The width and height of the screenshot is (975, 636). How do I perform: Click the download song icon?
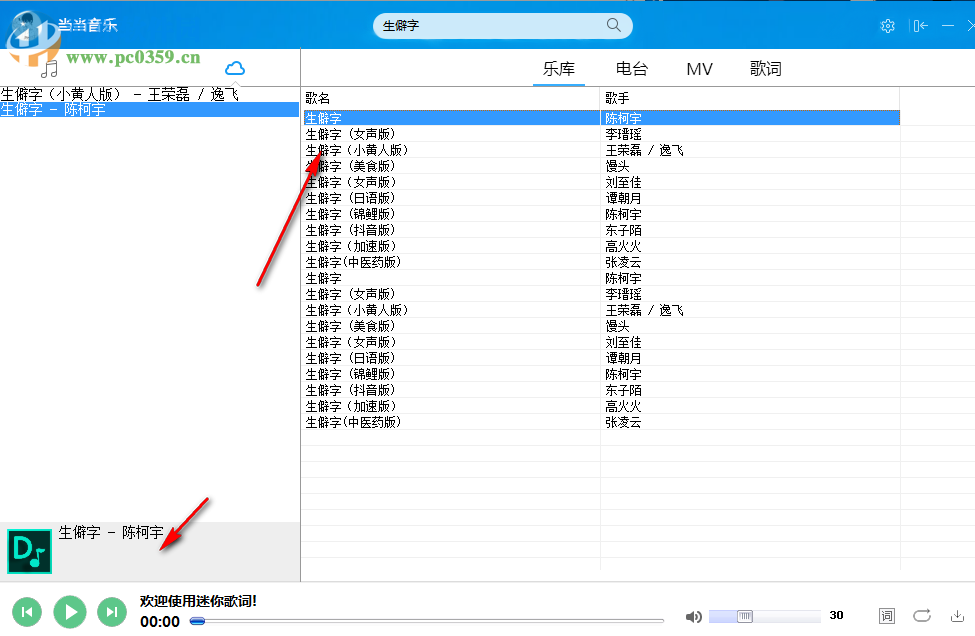pos(956,616)
